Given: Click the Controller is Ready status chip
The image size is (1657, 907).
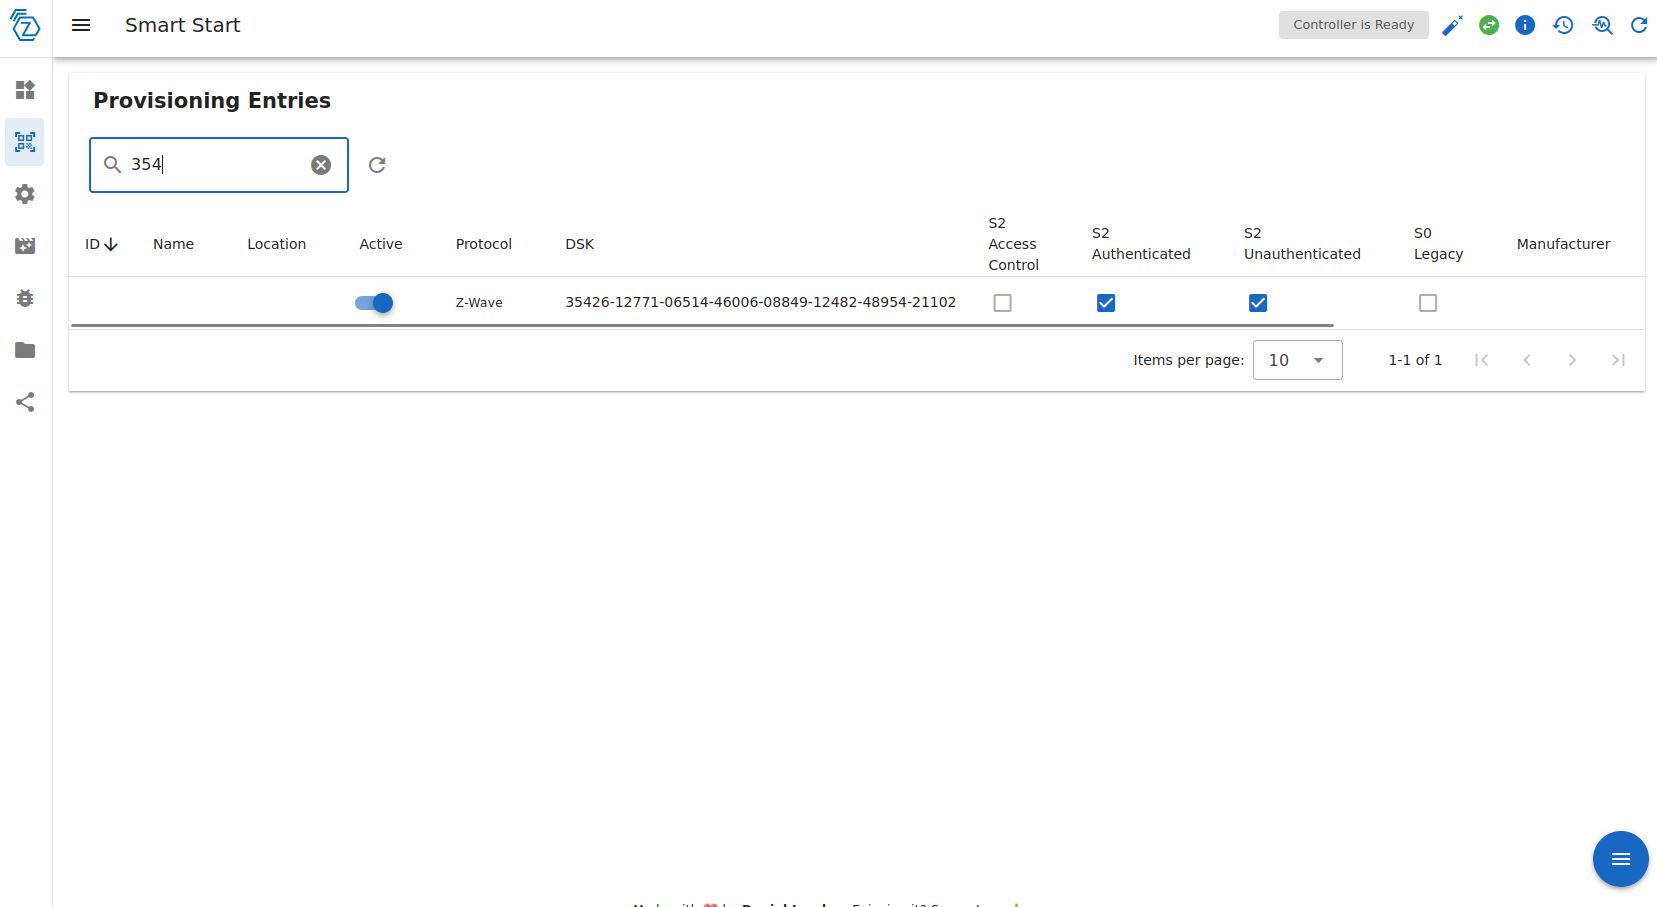Looking at the screenshot, I should 1354,25.
